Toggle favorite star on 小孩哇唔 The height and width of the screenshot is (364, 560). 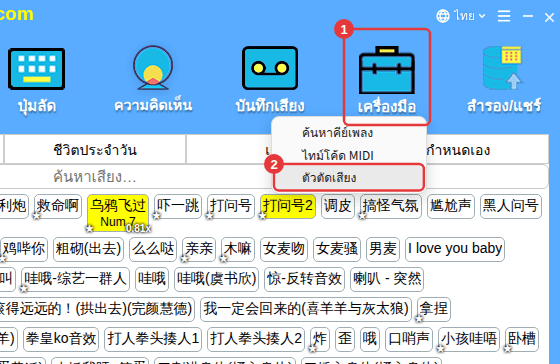click(x=440, y=349)
